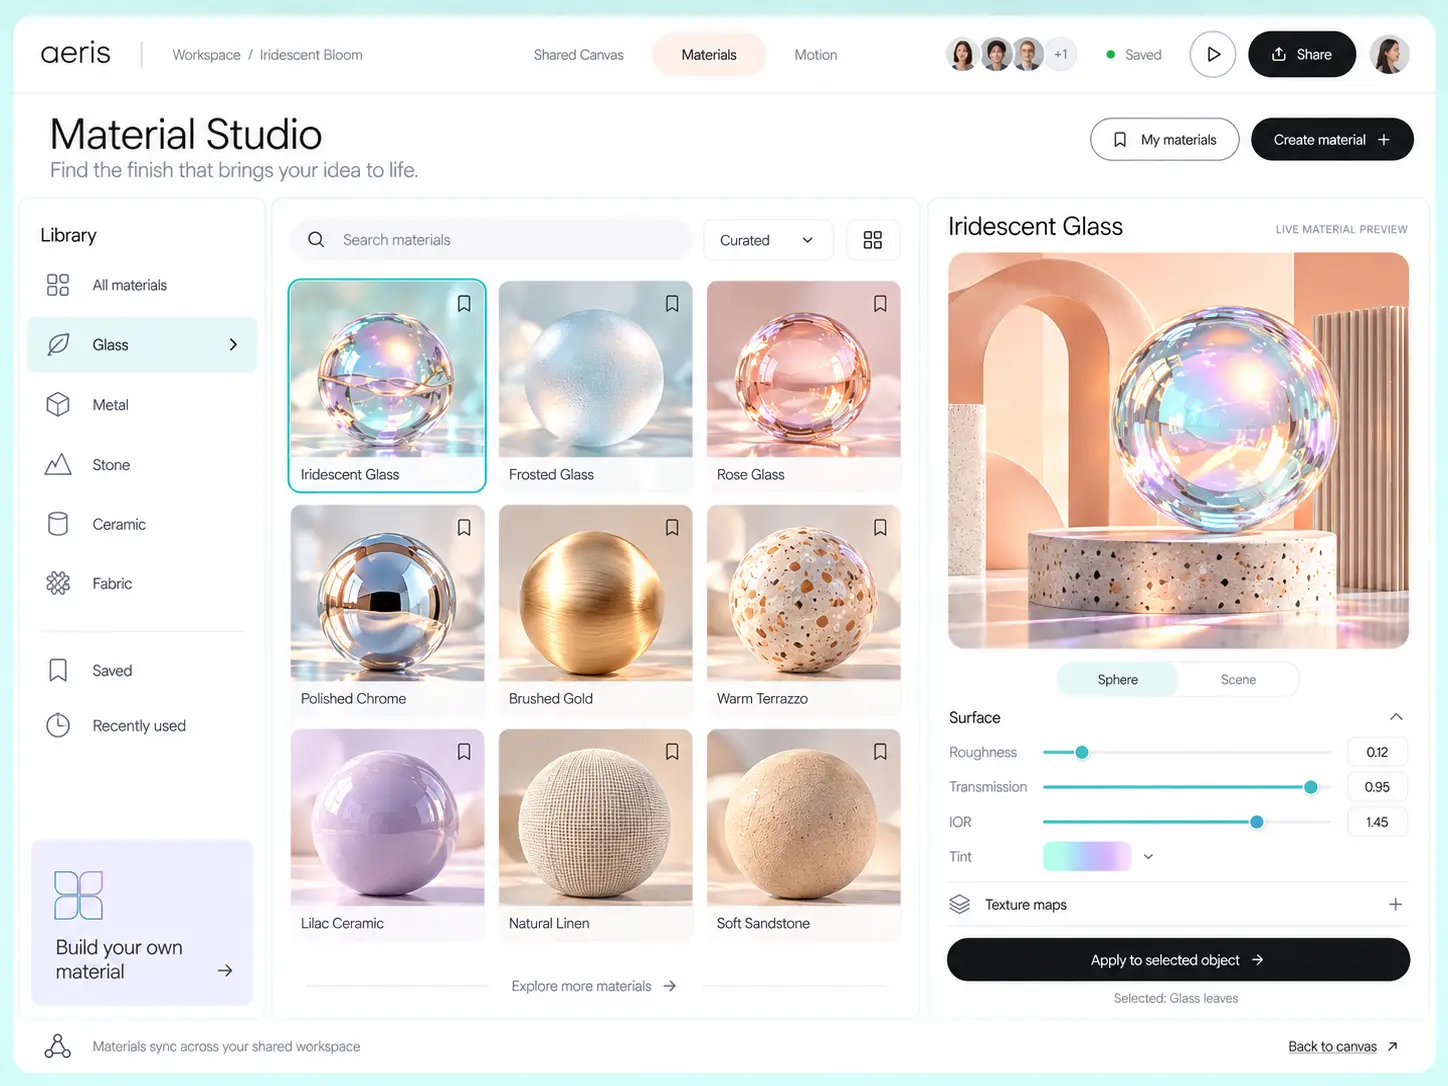Open the Ceramic category icon

pyautogui.click(x=58, y=524)
